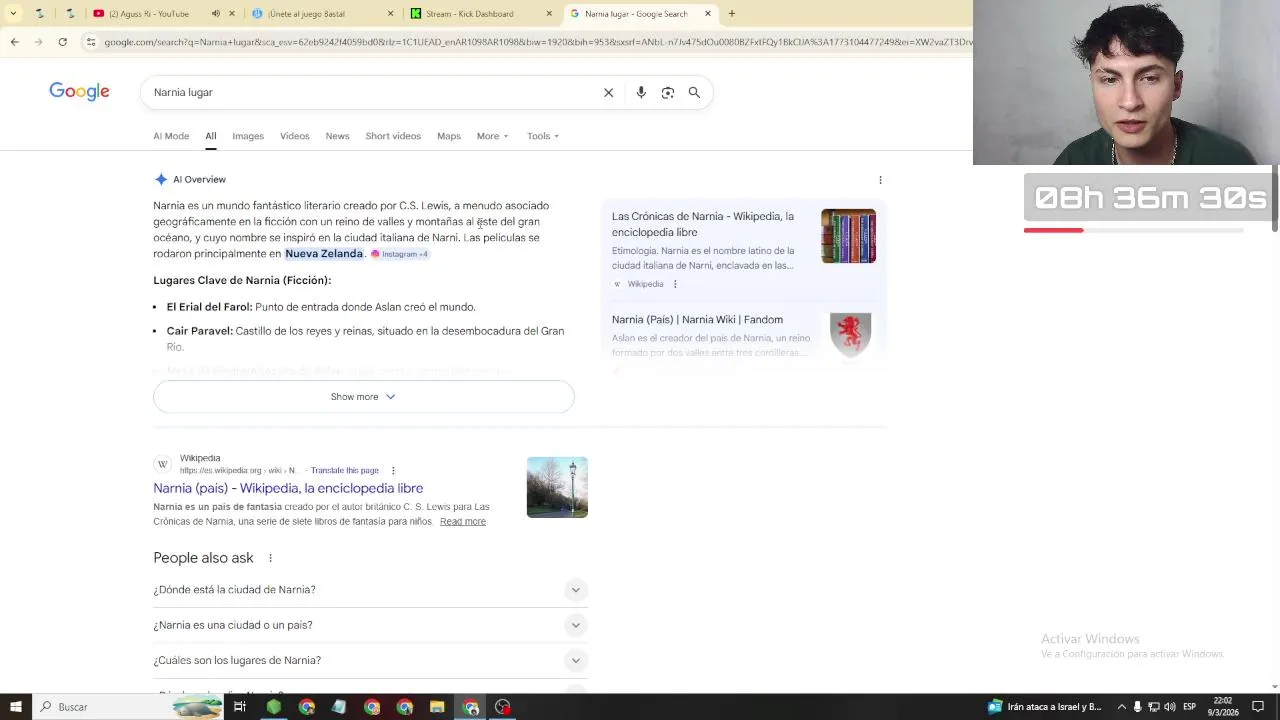Close the Kick Dashboard tab

549,14
